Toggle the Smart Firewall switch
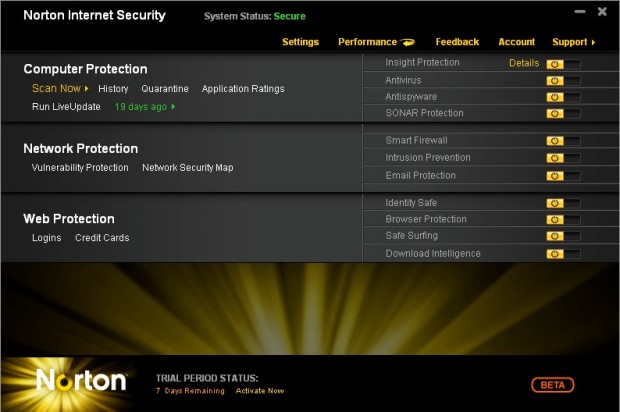Image resolution: width=620 pixels, height=412 pixels. 563,141
